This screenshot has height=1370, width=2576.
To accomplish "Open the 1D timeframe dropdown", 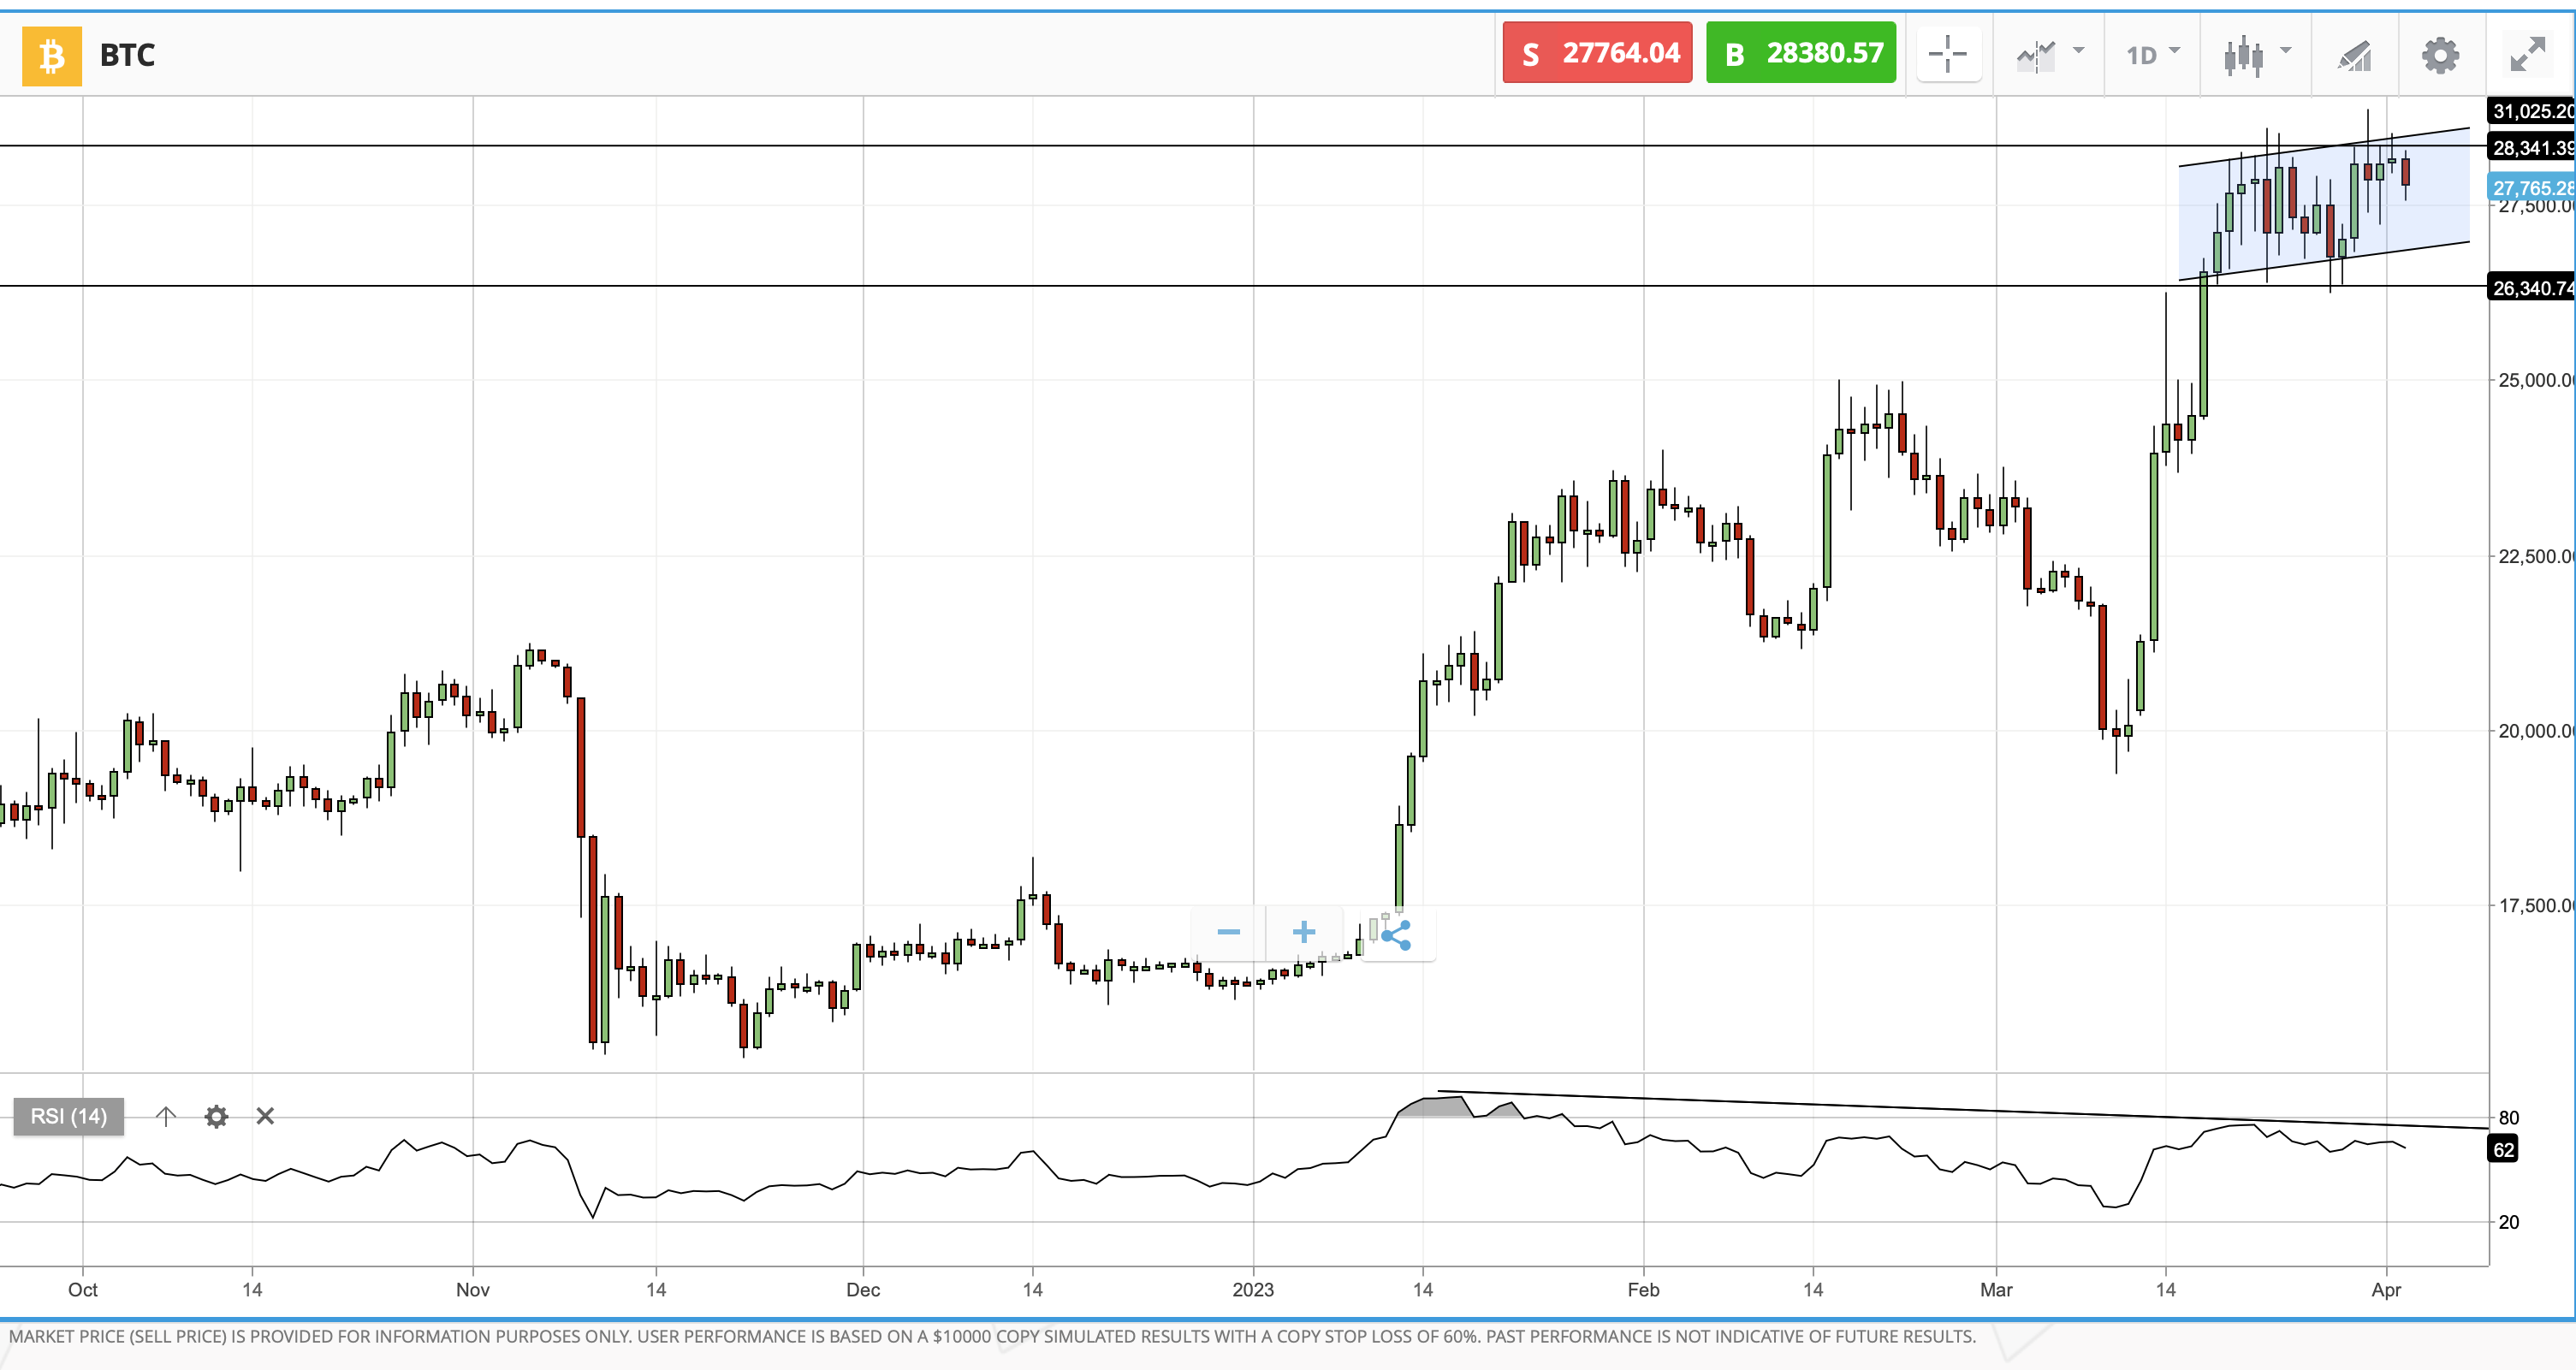I will pyautogui.click(x=2152, y=55).
